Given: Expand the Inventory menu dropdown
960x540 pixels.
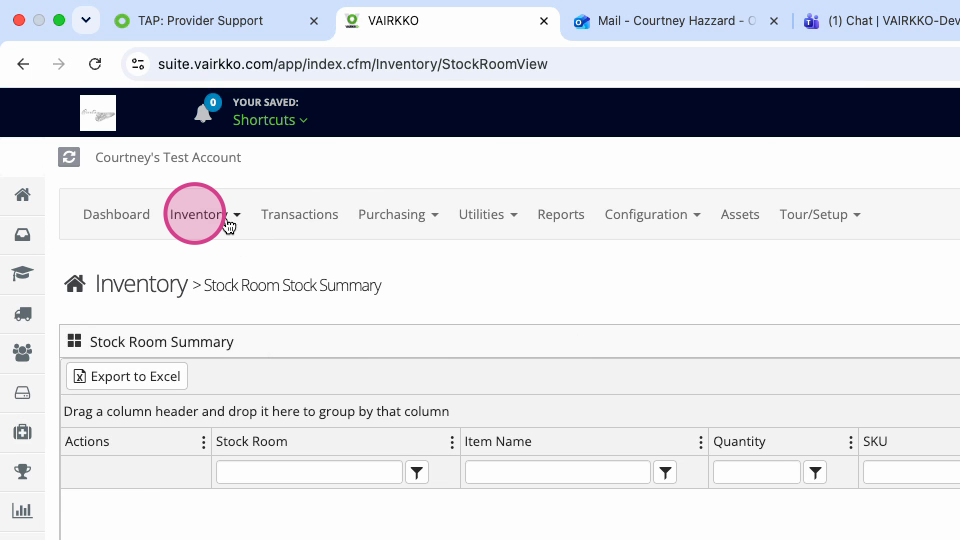Looking at the screenshot, I should (205, 214).
